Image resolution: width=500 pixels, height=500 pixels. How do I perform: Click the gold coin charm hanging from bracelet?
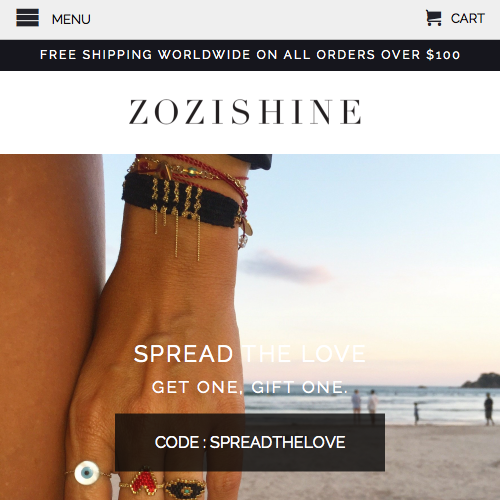click(x=247, y=229)
